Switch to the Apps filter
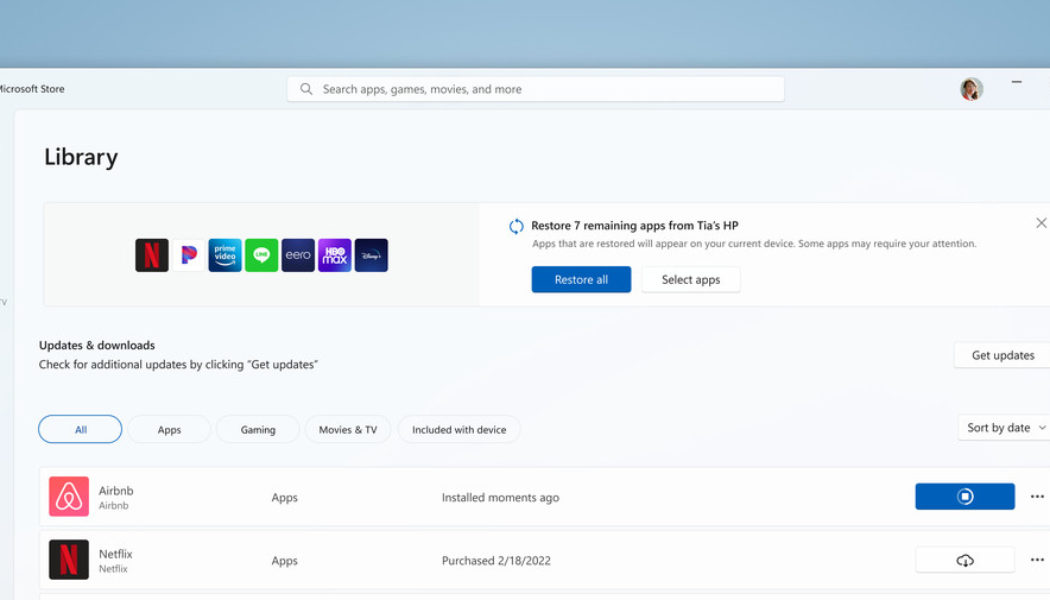1050x600 pixels. (168, 428)
